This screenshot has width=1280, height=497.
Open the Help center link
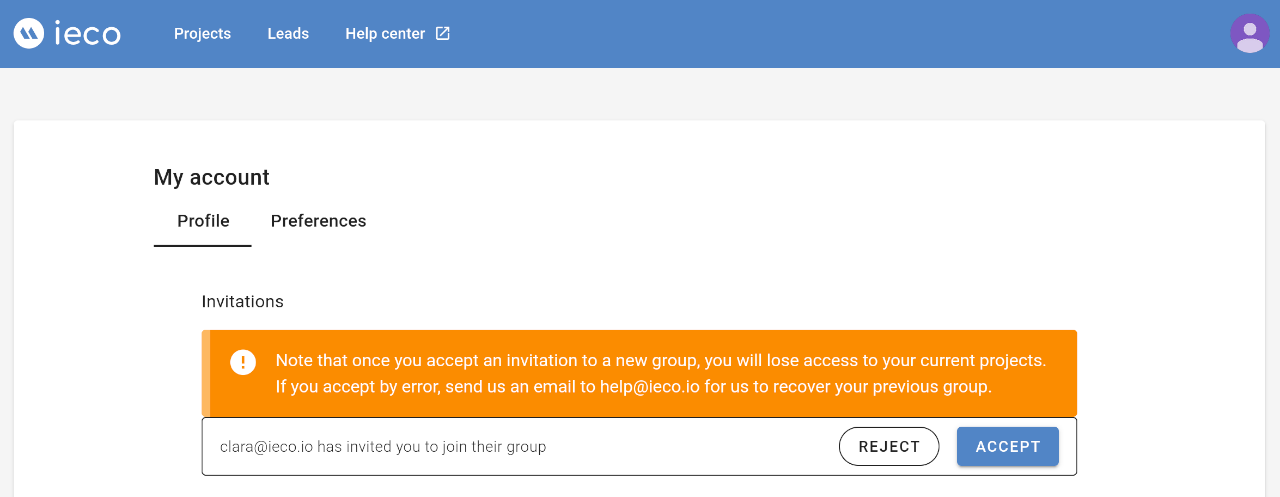[x=385, y=34]
